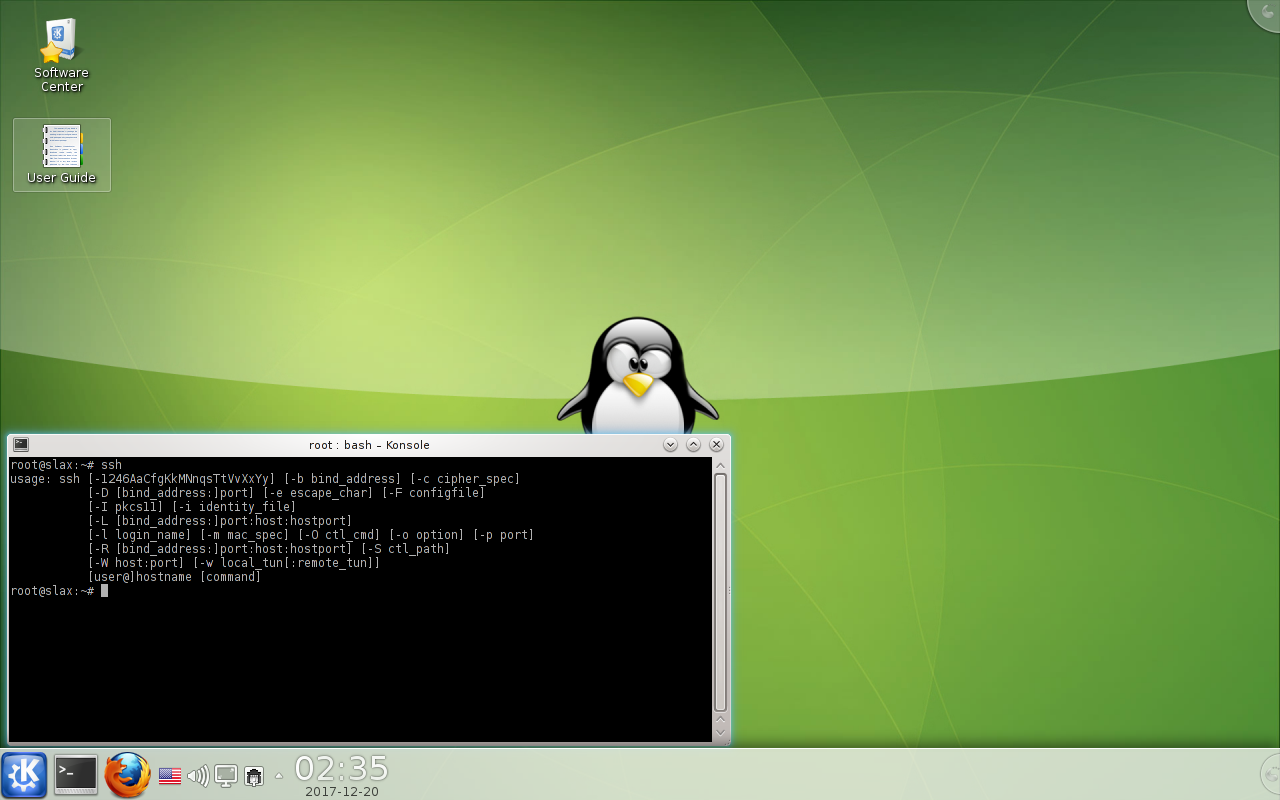Maximize the Konsole window
The image size is (1280, 800).
(693, 445)
